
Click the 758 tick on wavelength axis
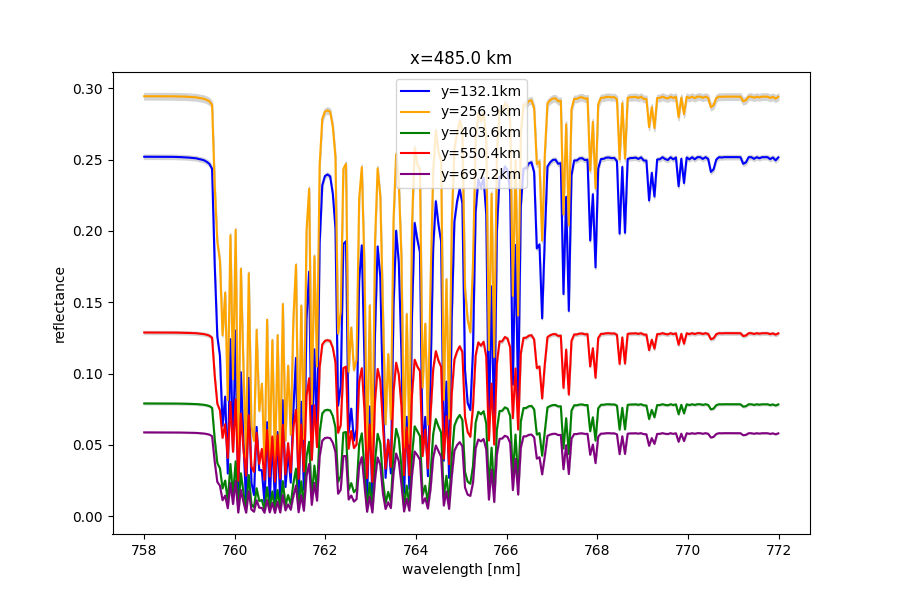point(143,550)
